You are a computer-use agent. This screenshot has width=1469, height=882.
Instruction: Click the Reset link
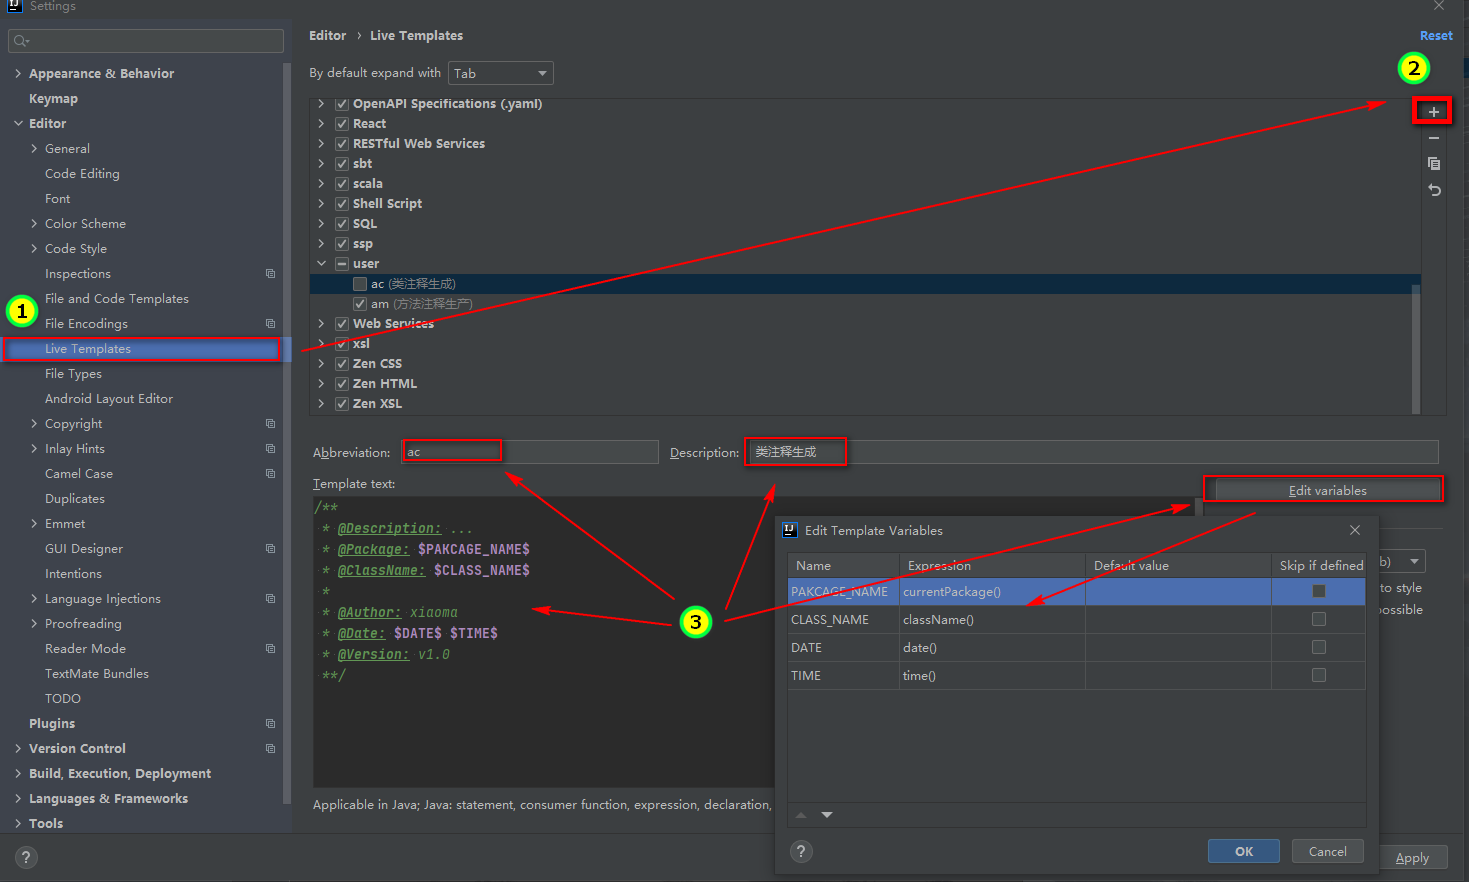point(1436,35)
